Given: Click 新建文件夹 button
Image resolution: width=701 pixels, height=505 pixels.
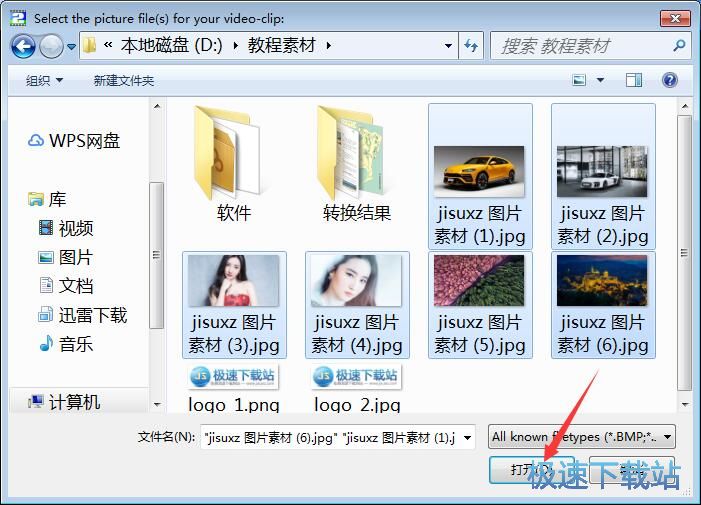Looking at the screenshot, I should coord(124,81).
